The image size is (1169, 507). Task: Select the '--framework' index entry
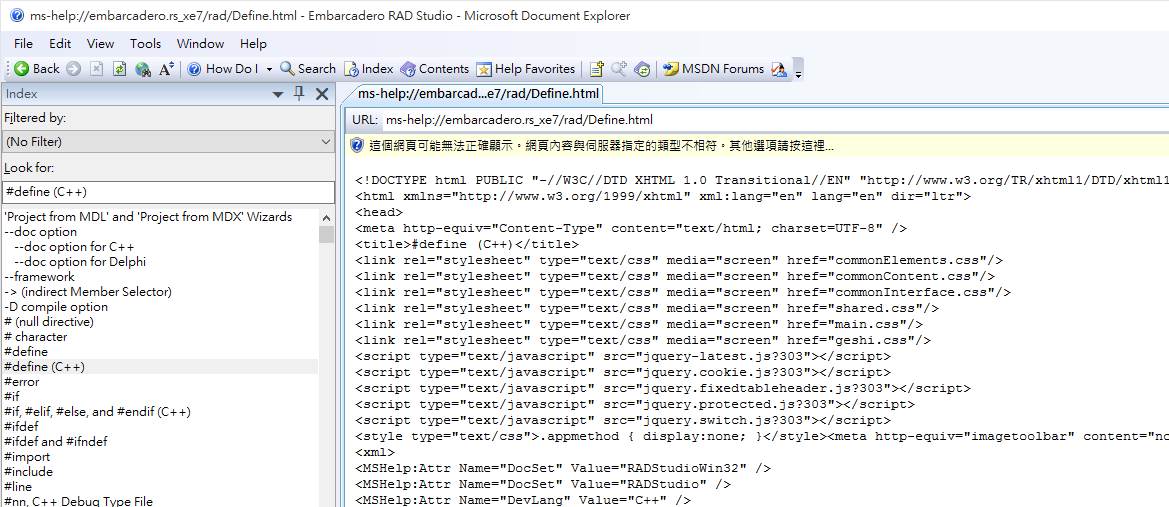point(40,277)
